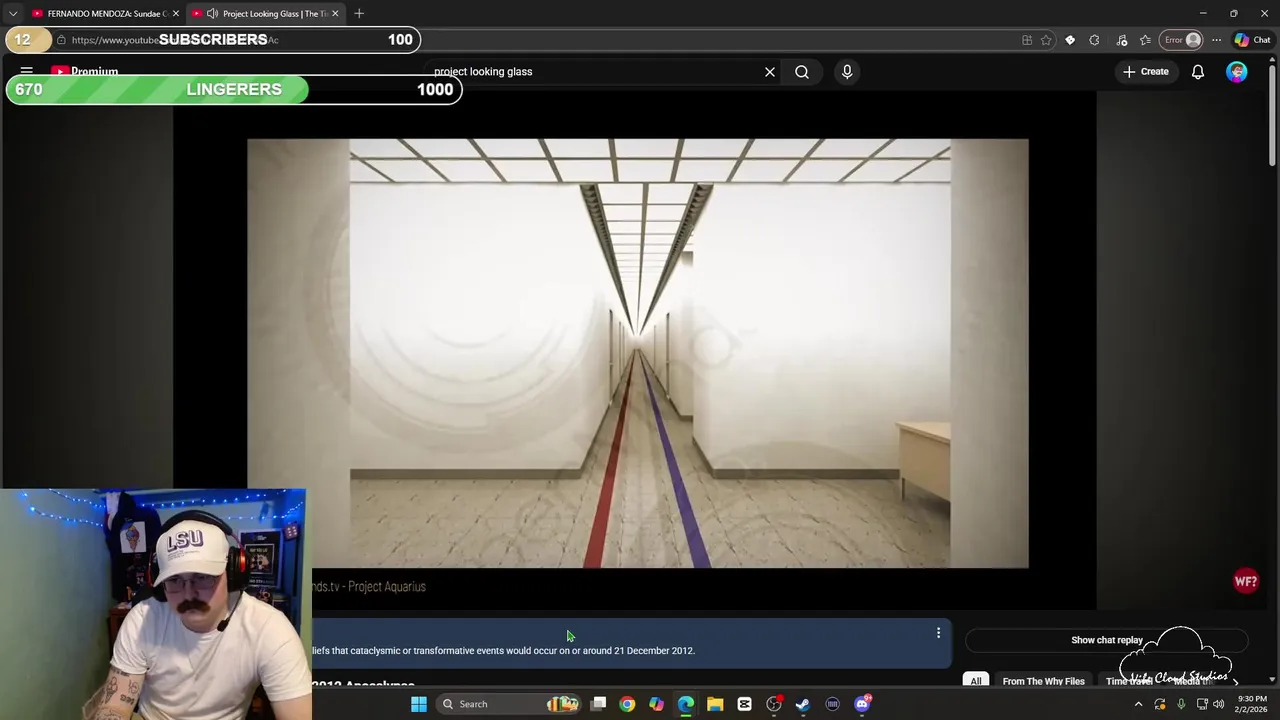Open YouTube notifications bell
Image resolution: width=1280 pixels, height=720 pixels.
1198,72
